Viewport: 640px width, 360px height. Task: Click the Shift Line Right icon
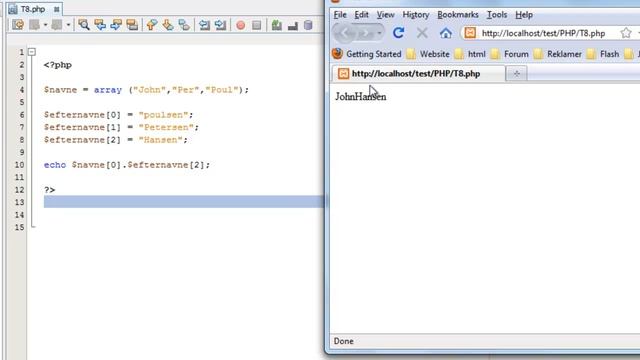[x=220, y=25]
